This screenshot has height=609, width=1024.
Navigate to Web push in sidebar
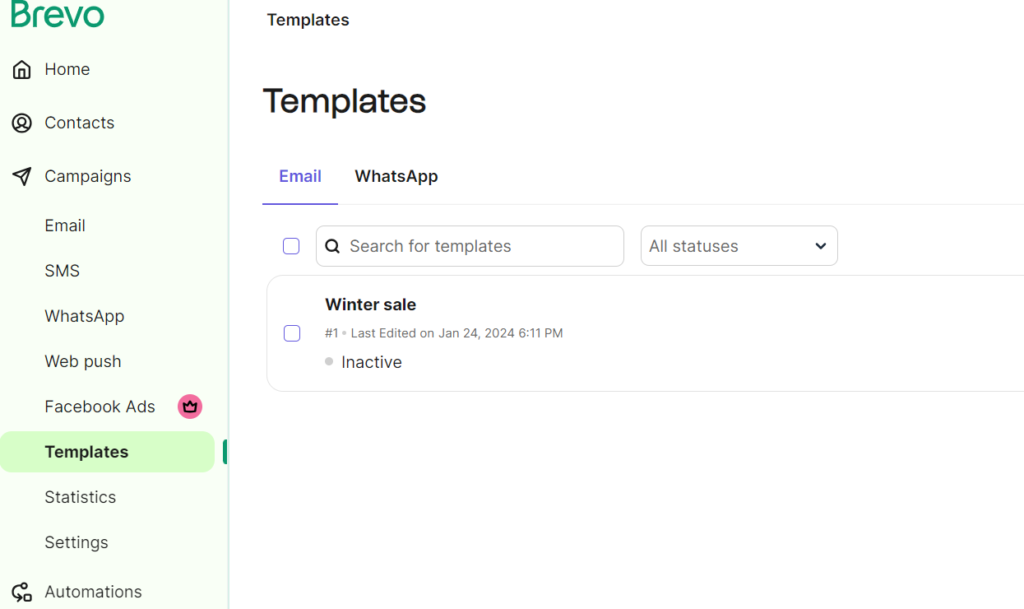83,362
